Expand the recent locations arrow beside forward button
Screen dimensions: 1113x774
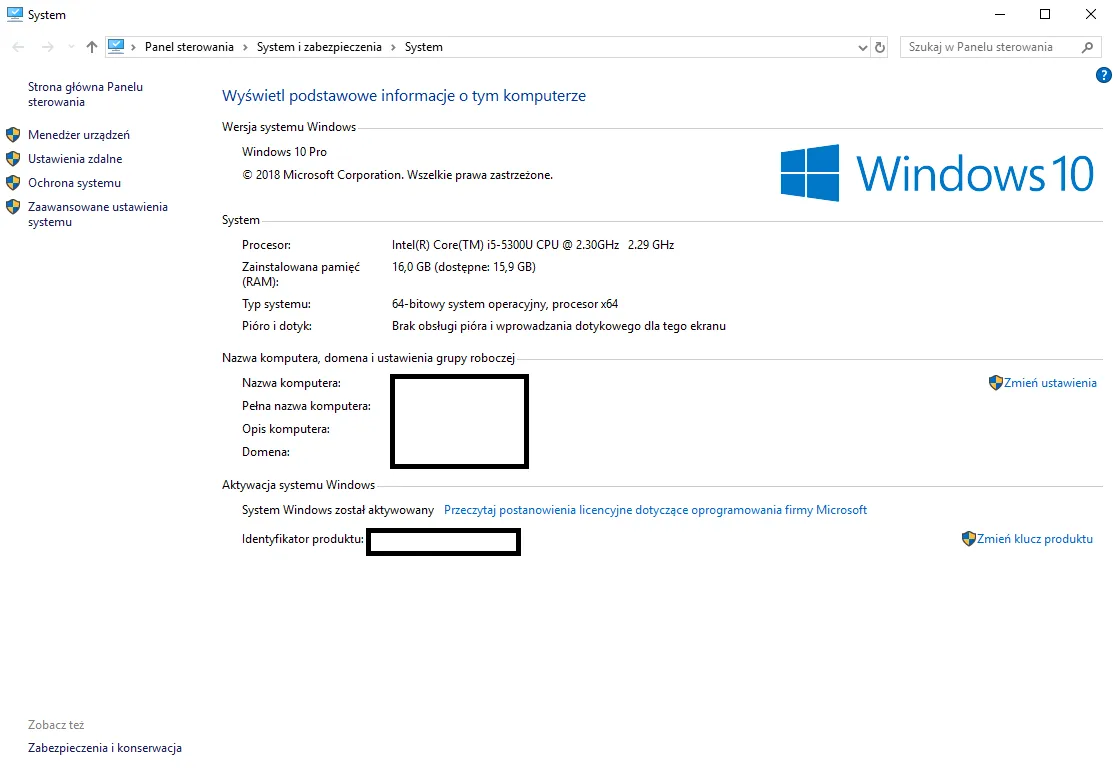(x=70, y=46)
